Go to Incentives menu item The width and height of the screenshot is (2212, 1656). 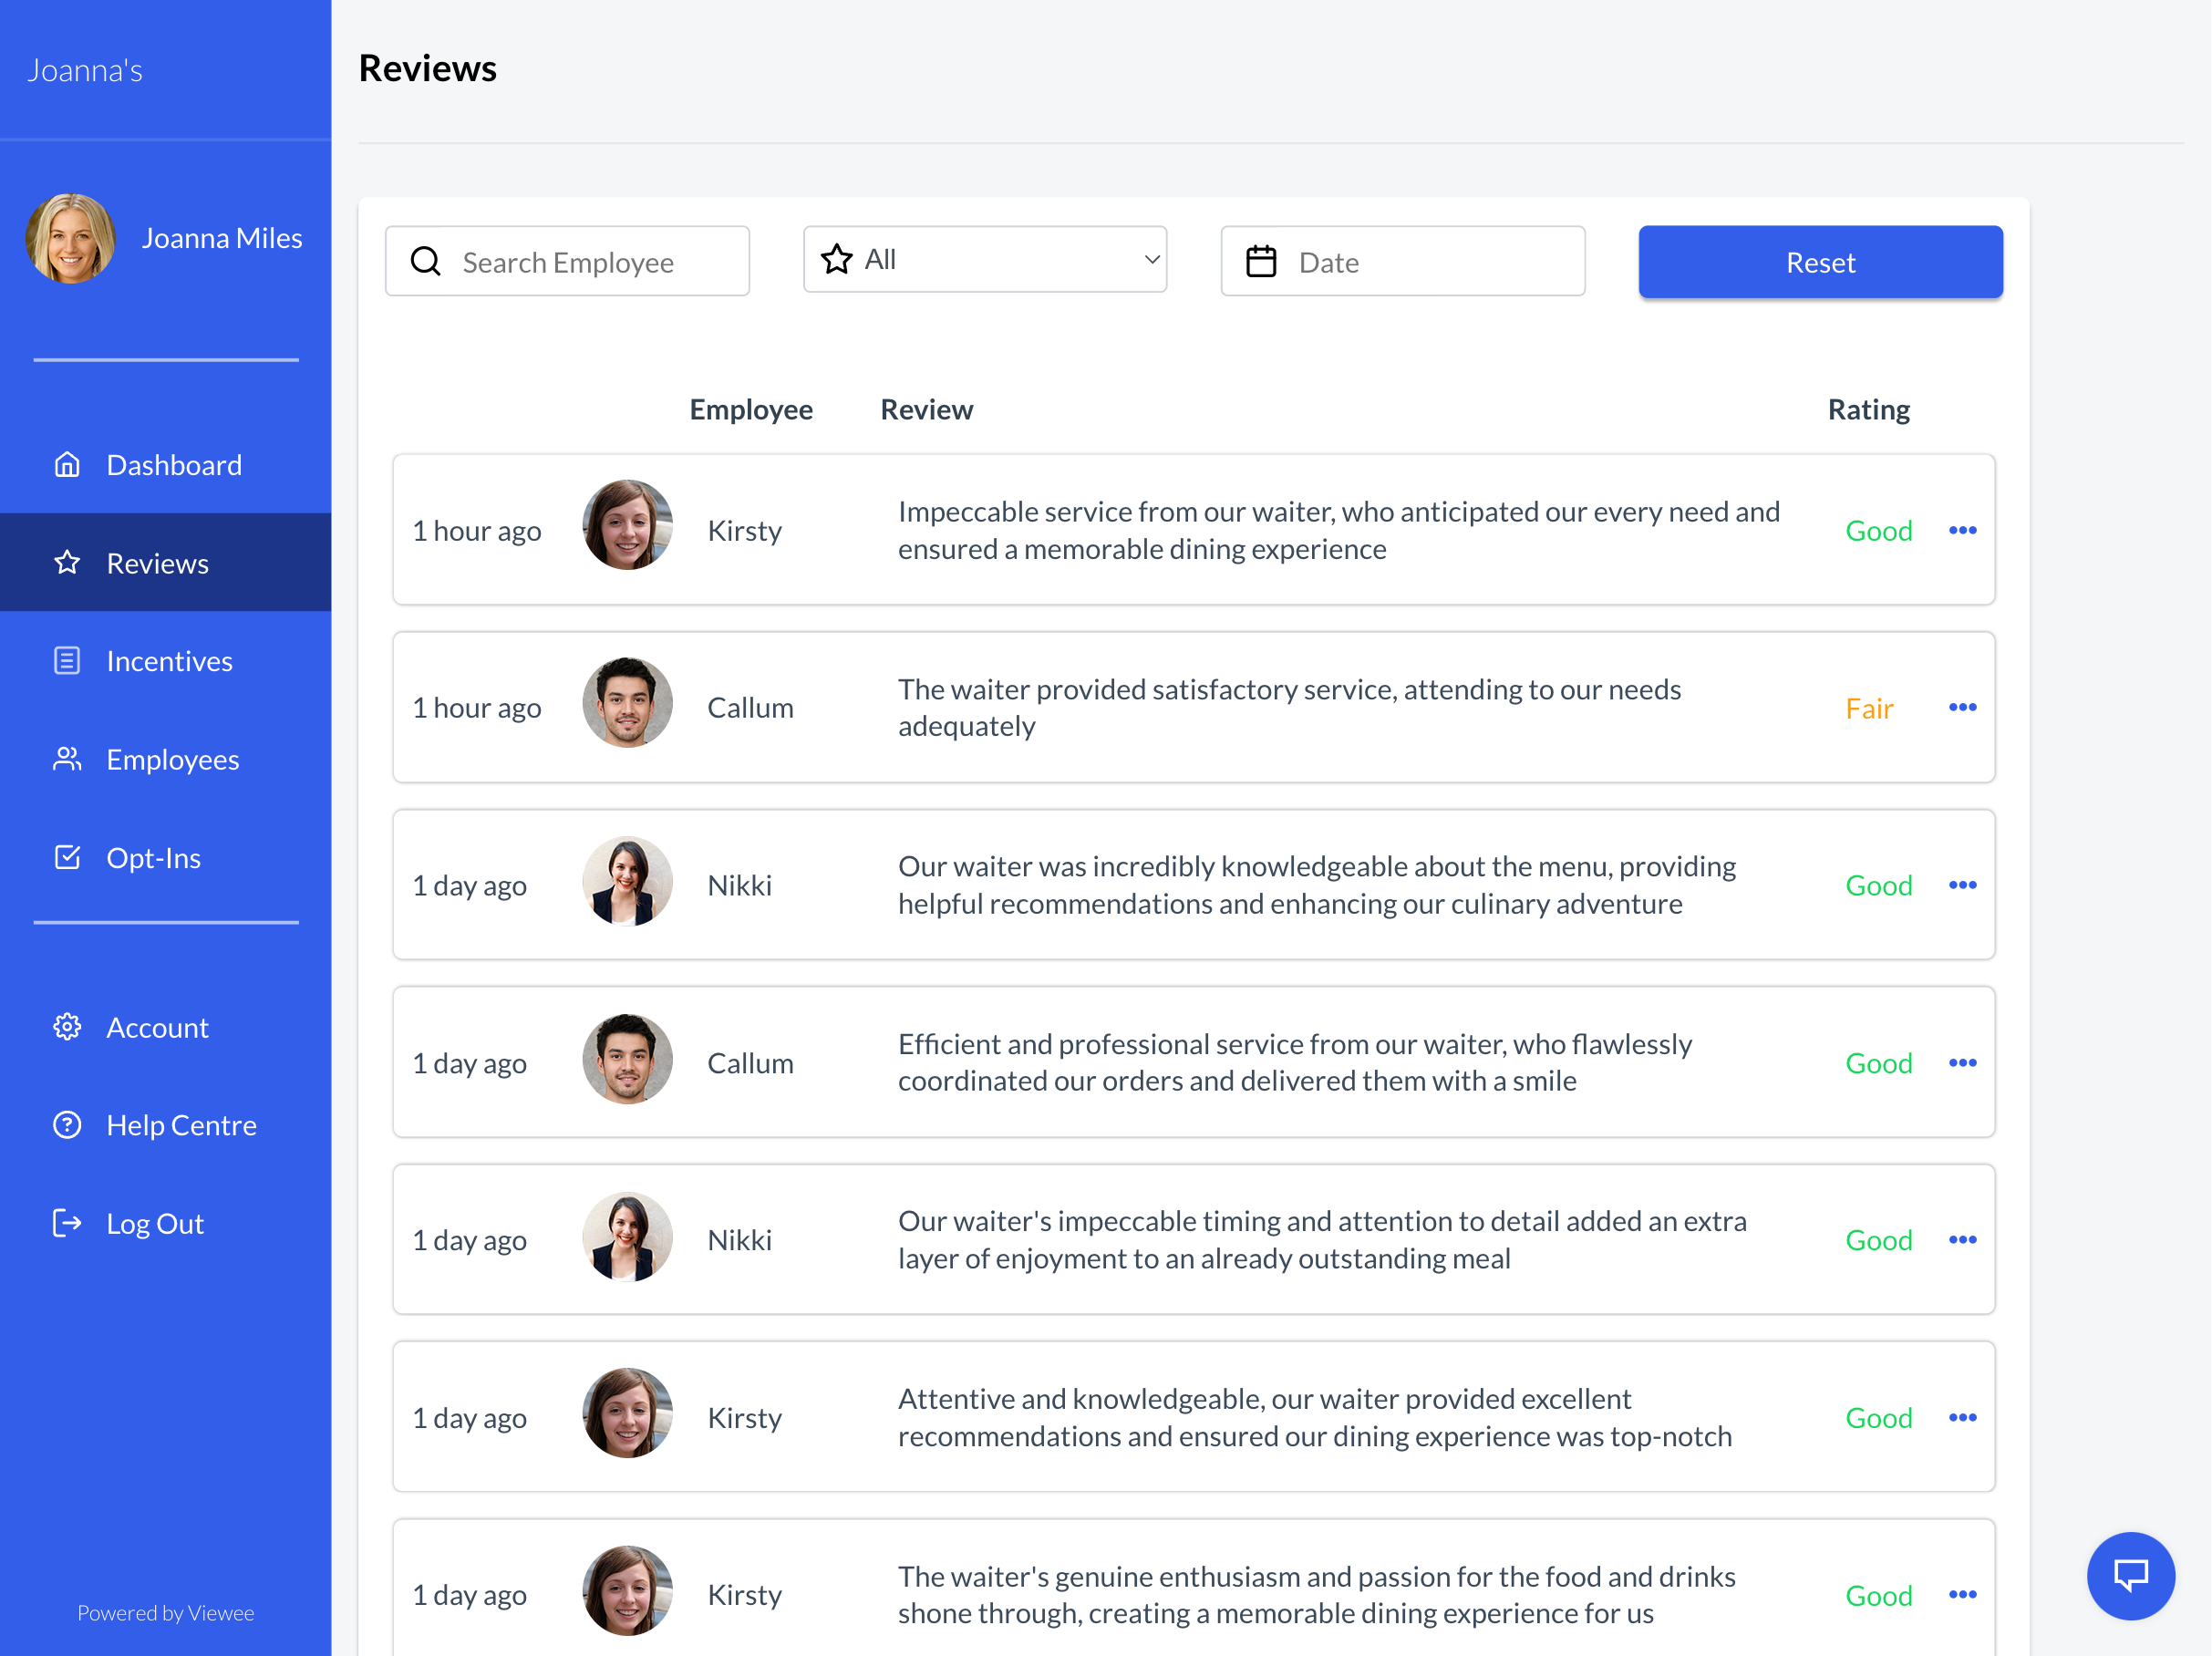click(x=169, y=661)
